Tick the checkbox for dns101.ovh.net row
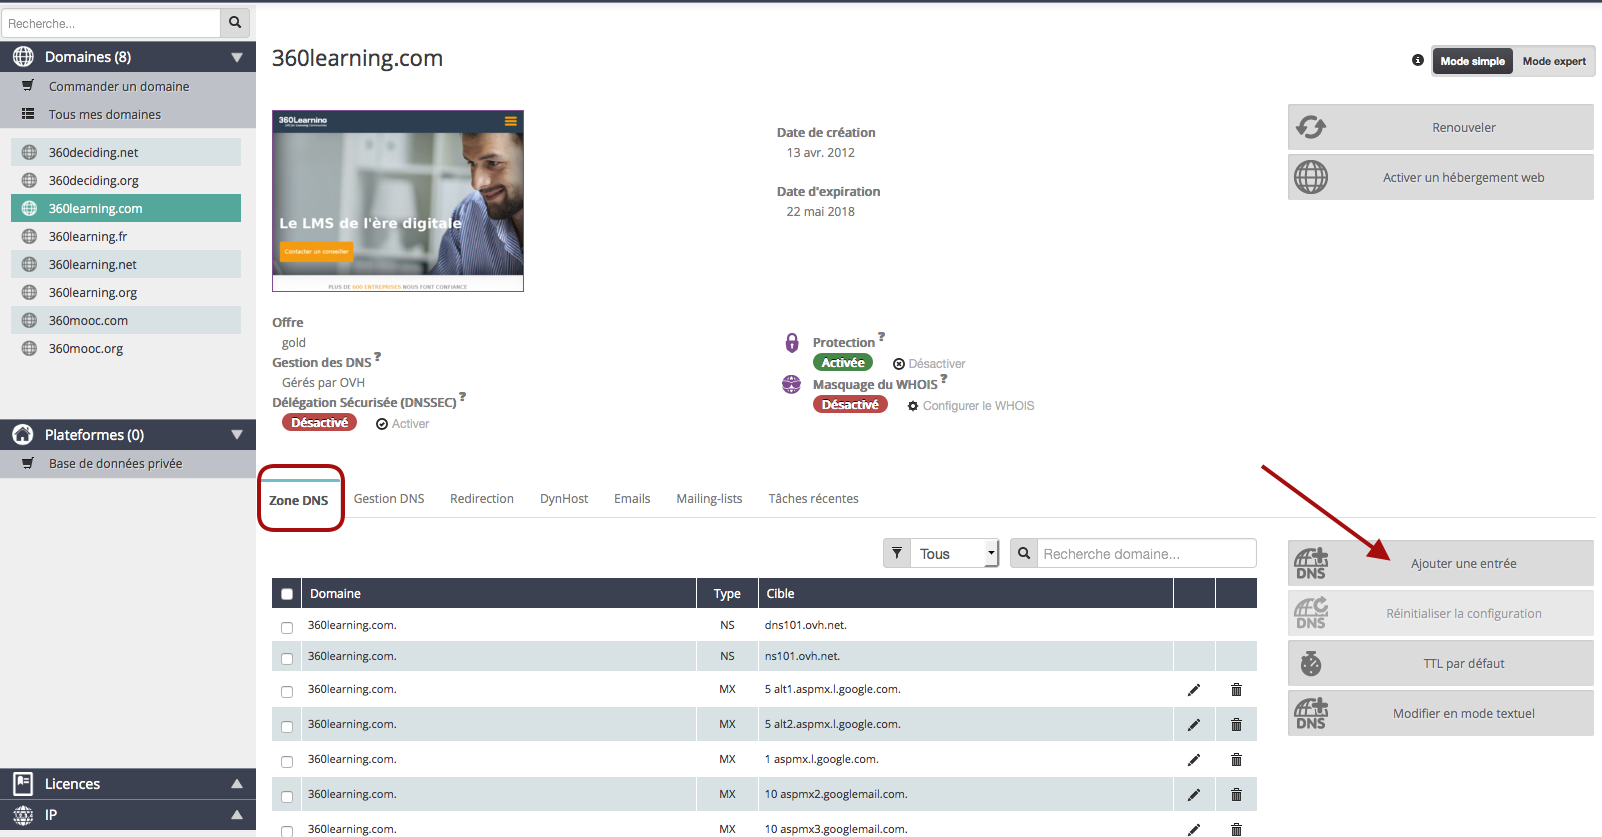 pos(287,628)
